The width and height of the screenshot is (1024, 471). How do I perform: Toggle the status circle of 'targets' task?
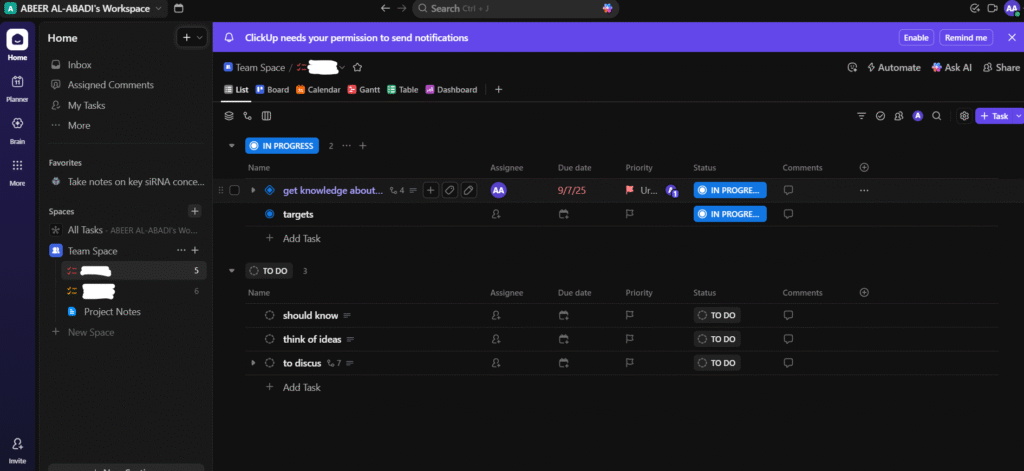click(x=269, y=214)
